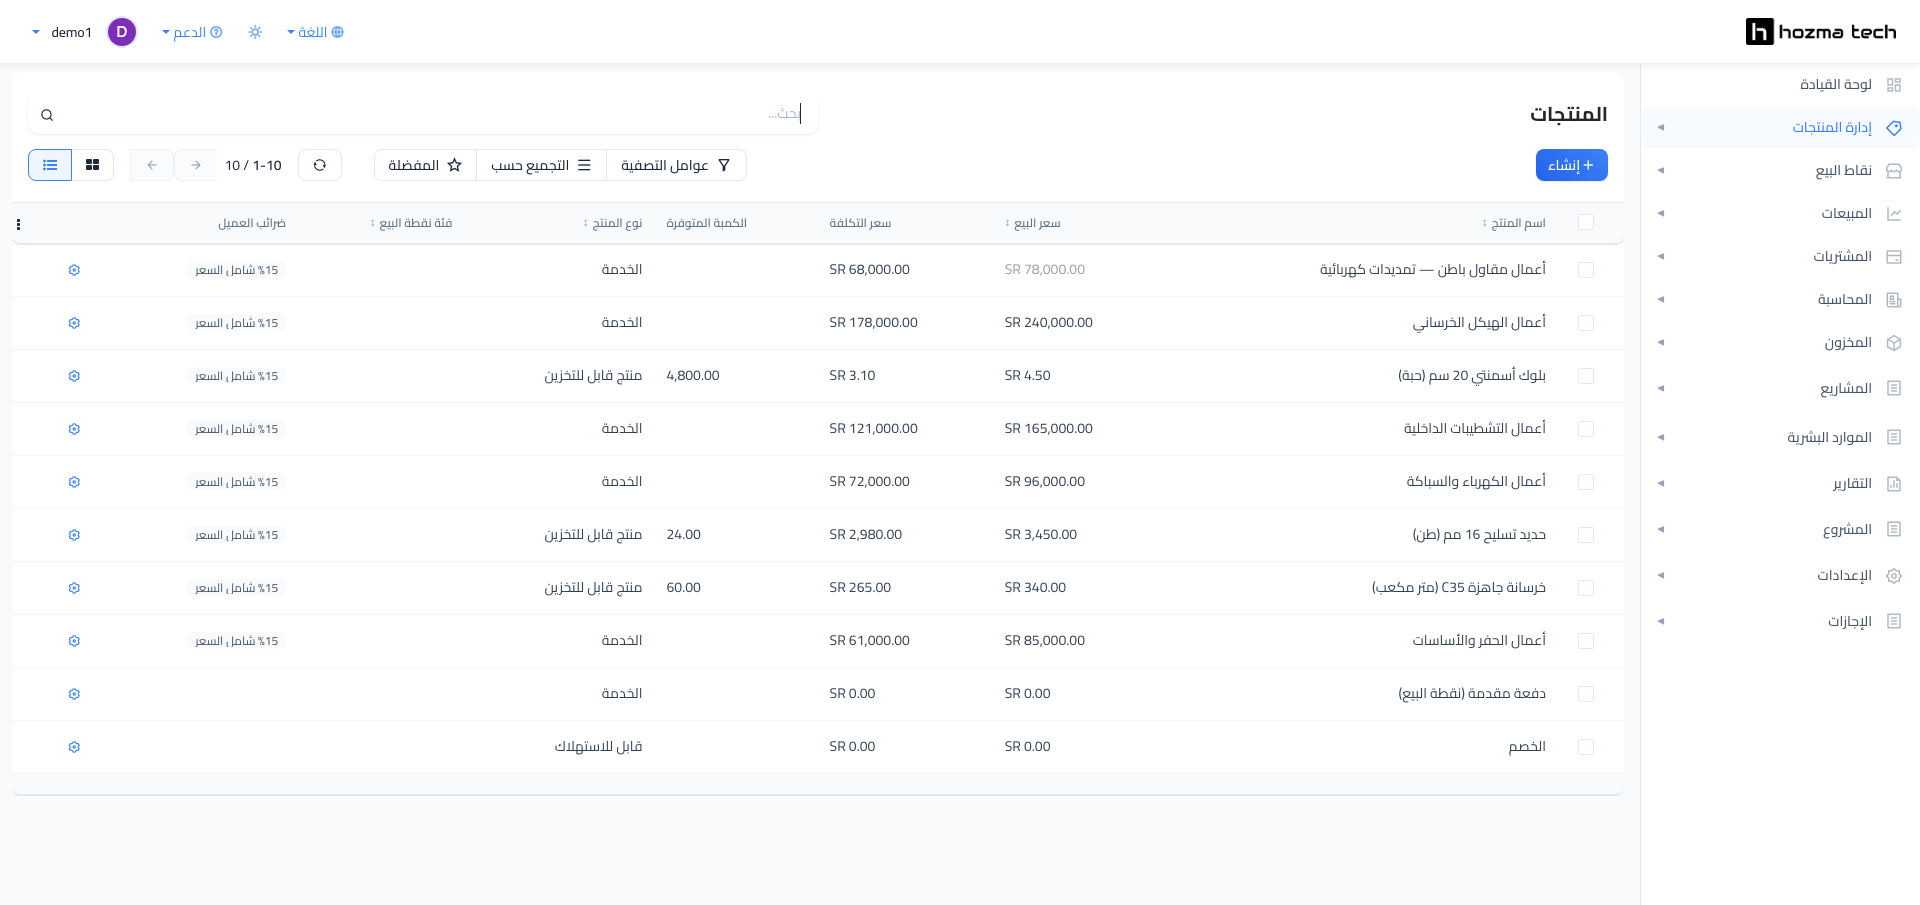This screenshot has height=905, width=1920.
Task: Expand the إدارة المنتجات sidebar arrow
Action: pos(1661,128)
